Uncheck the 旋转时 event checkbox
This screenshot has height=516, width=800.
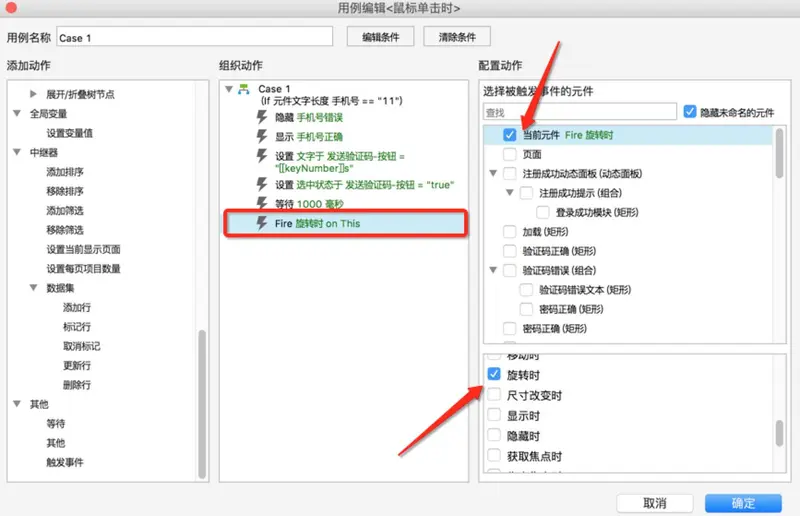493,375
